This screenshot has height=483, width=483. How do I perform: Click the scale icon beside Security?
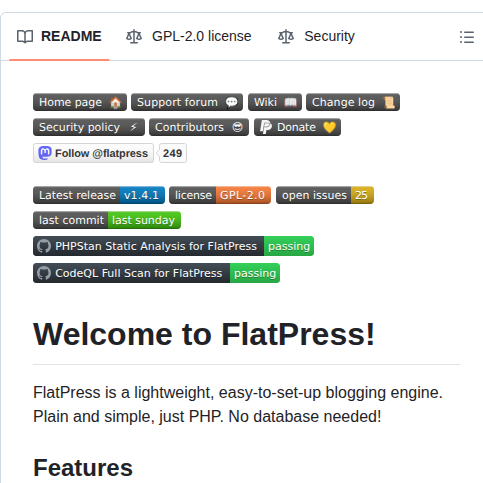point(286,37)
